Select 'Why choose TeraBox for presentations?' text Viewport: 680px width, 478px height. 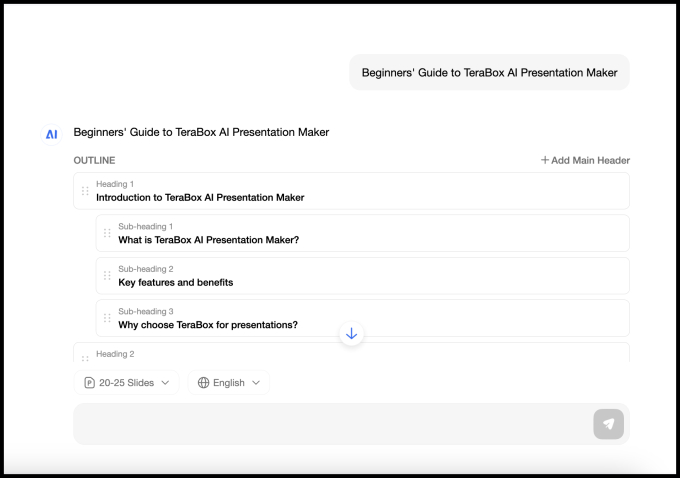tap(208, 325)
